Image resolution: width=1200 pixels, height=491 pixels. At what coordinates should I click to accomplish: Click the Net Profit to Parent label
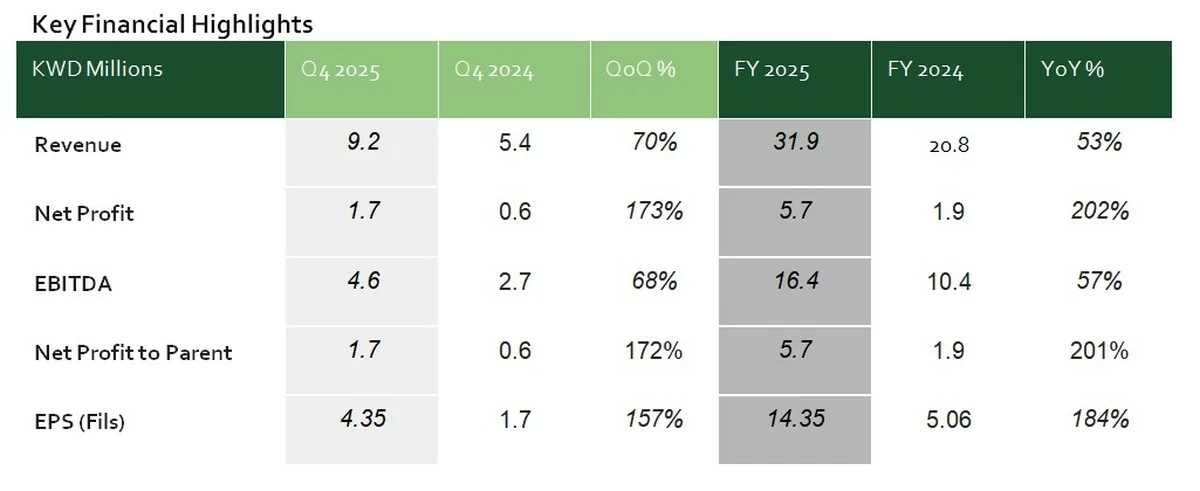133,353
